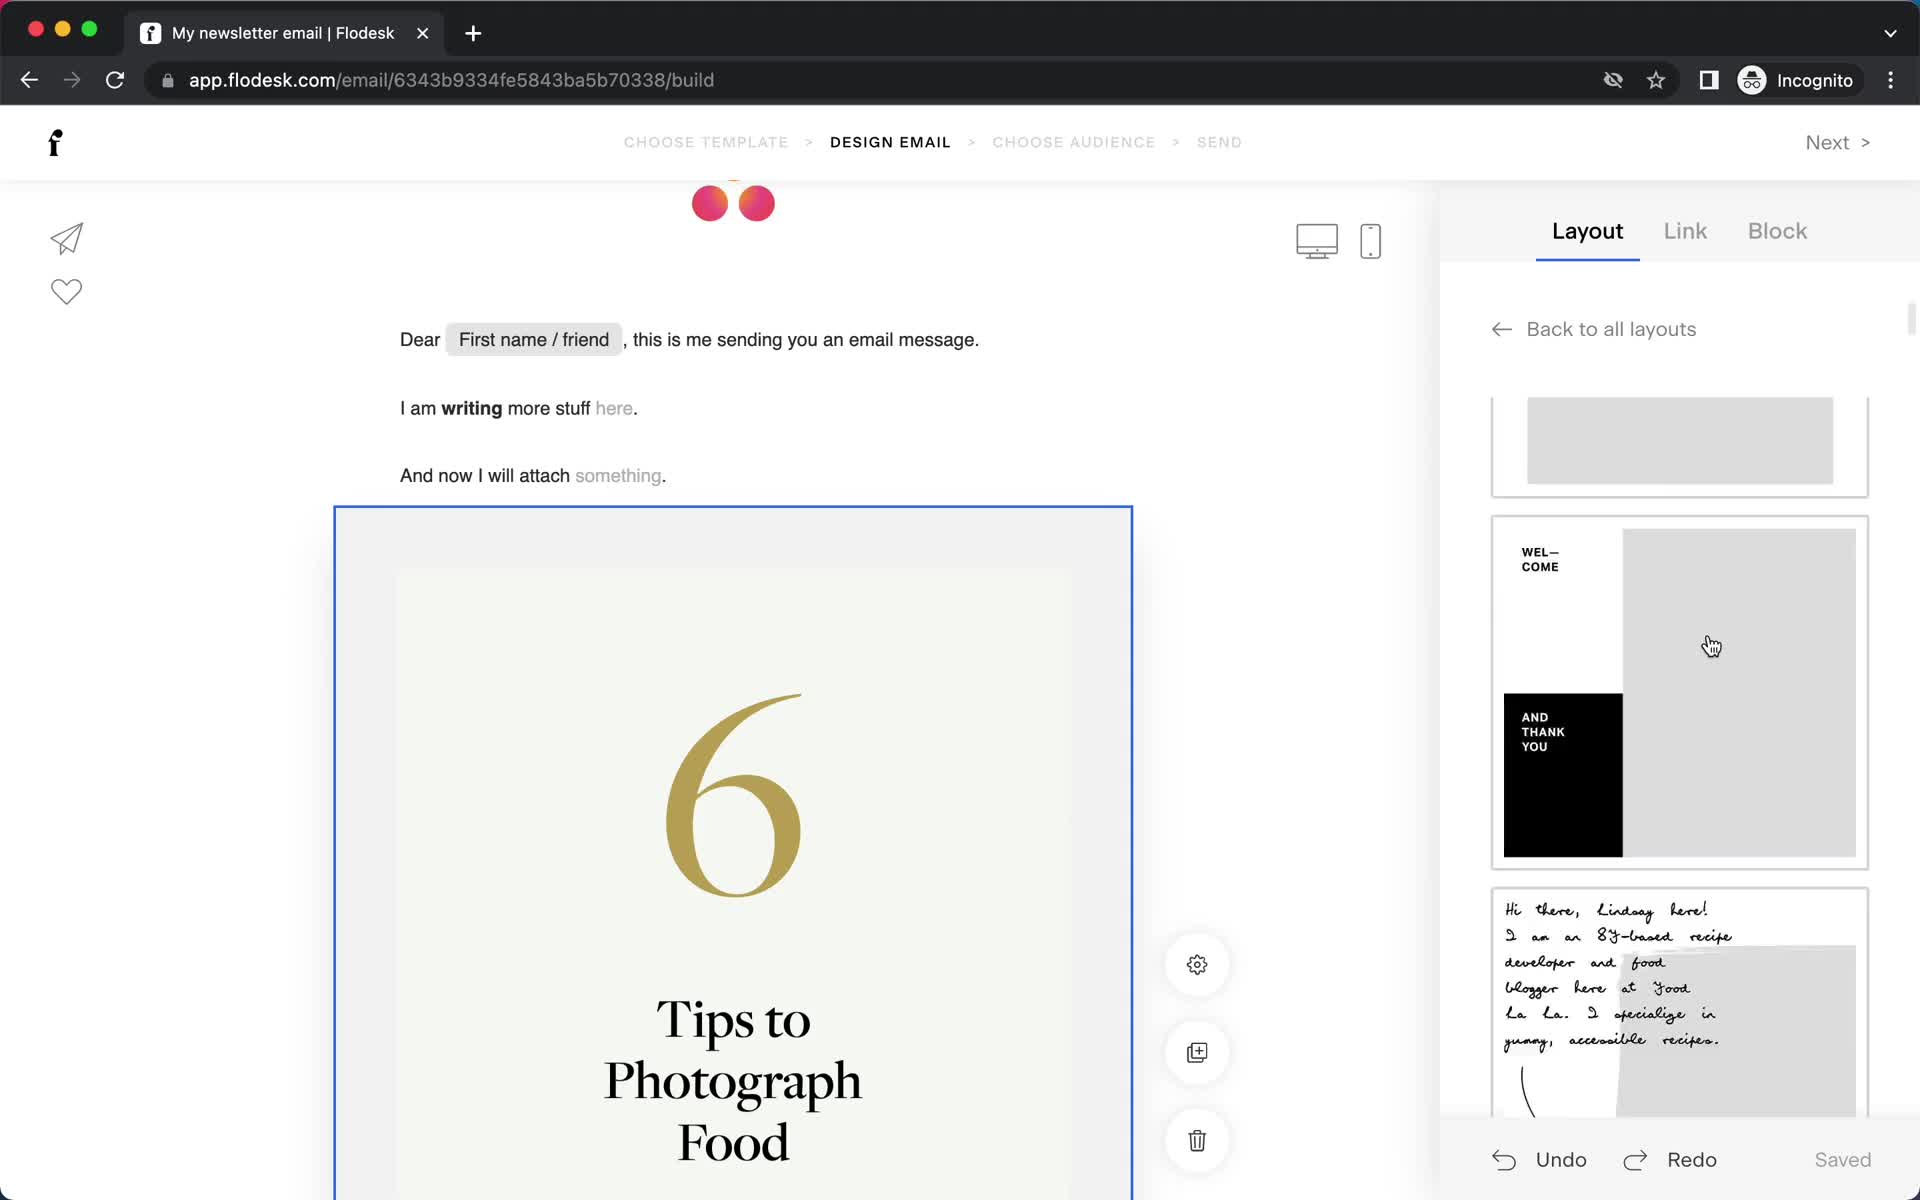Select the mobile preview toggle
The image size is (1920, 1200).
(x=1370, y=241)
